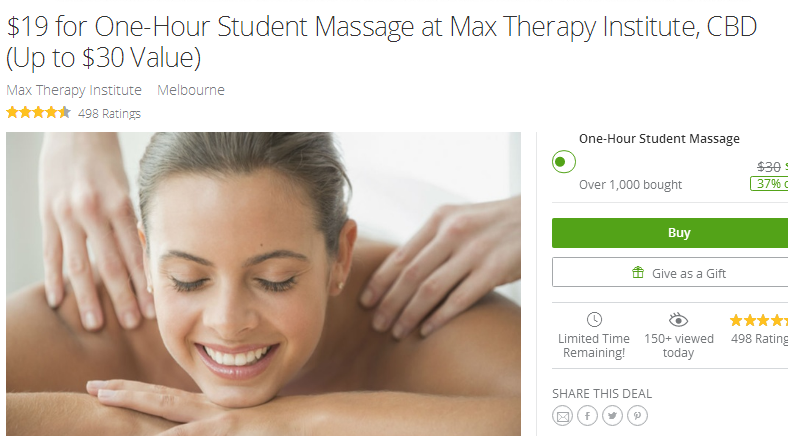788x436 pixels.
Task: Open the 498 Ratings link under title
Action: click(109, 114)
